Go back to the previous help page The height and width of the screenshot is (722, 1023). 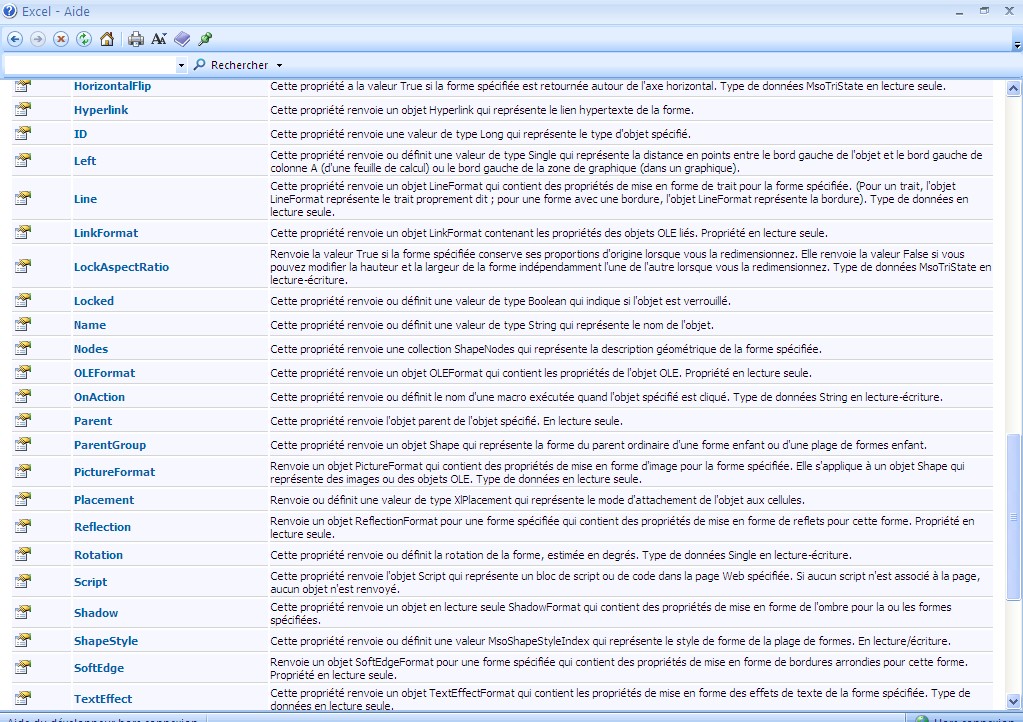point(15,39)
